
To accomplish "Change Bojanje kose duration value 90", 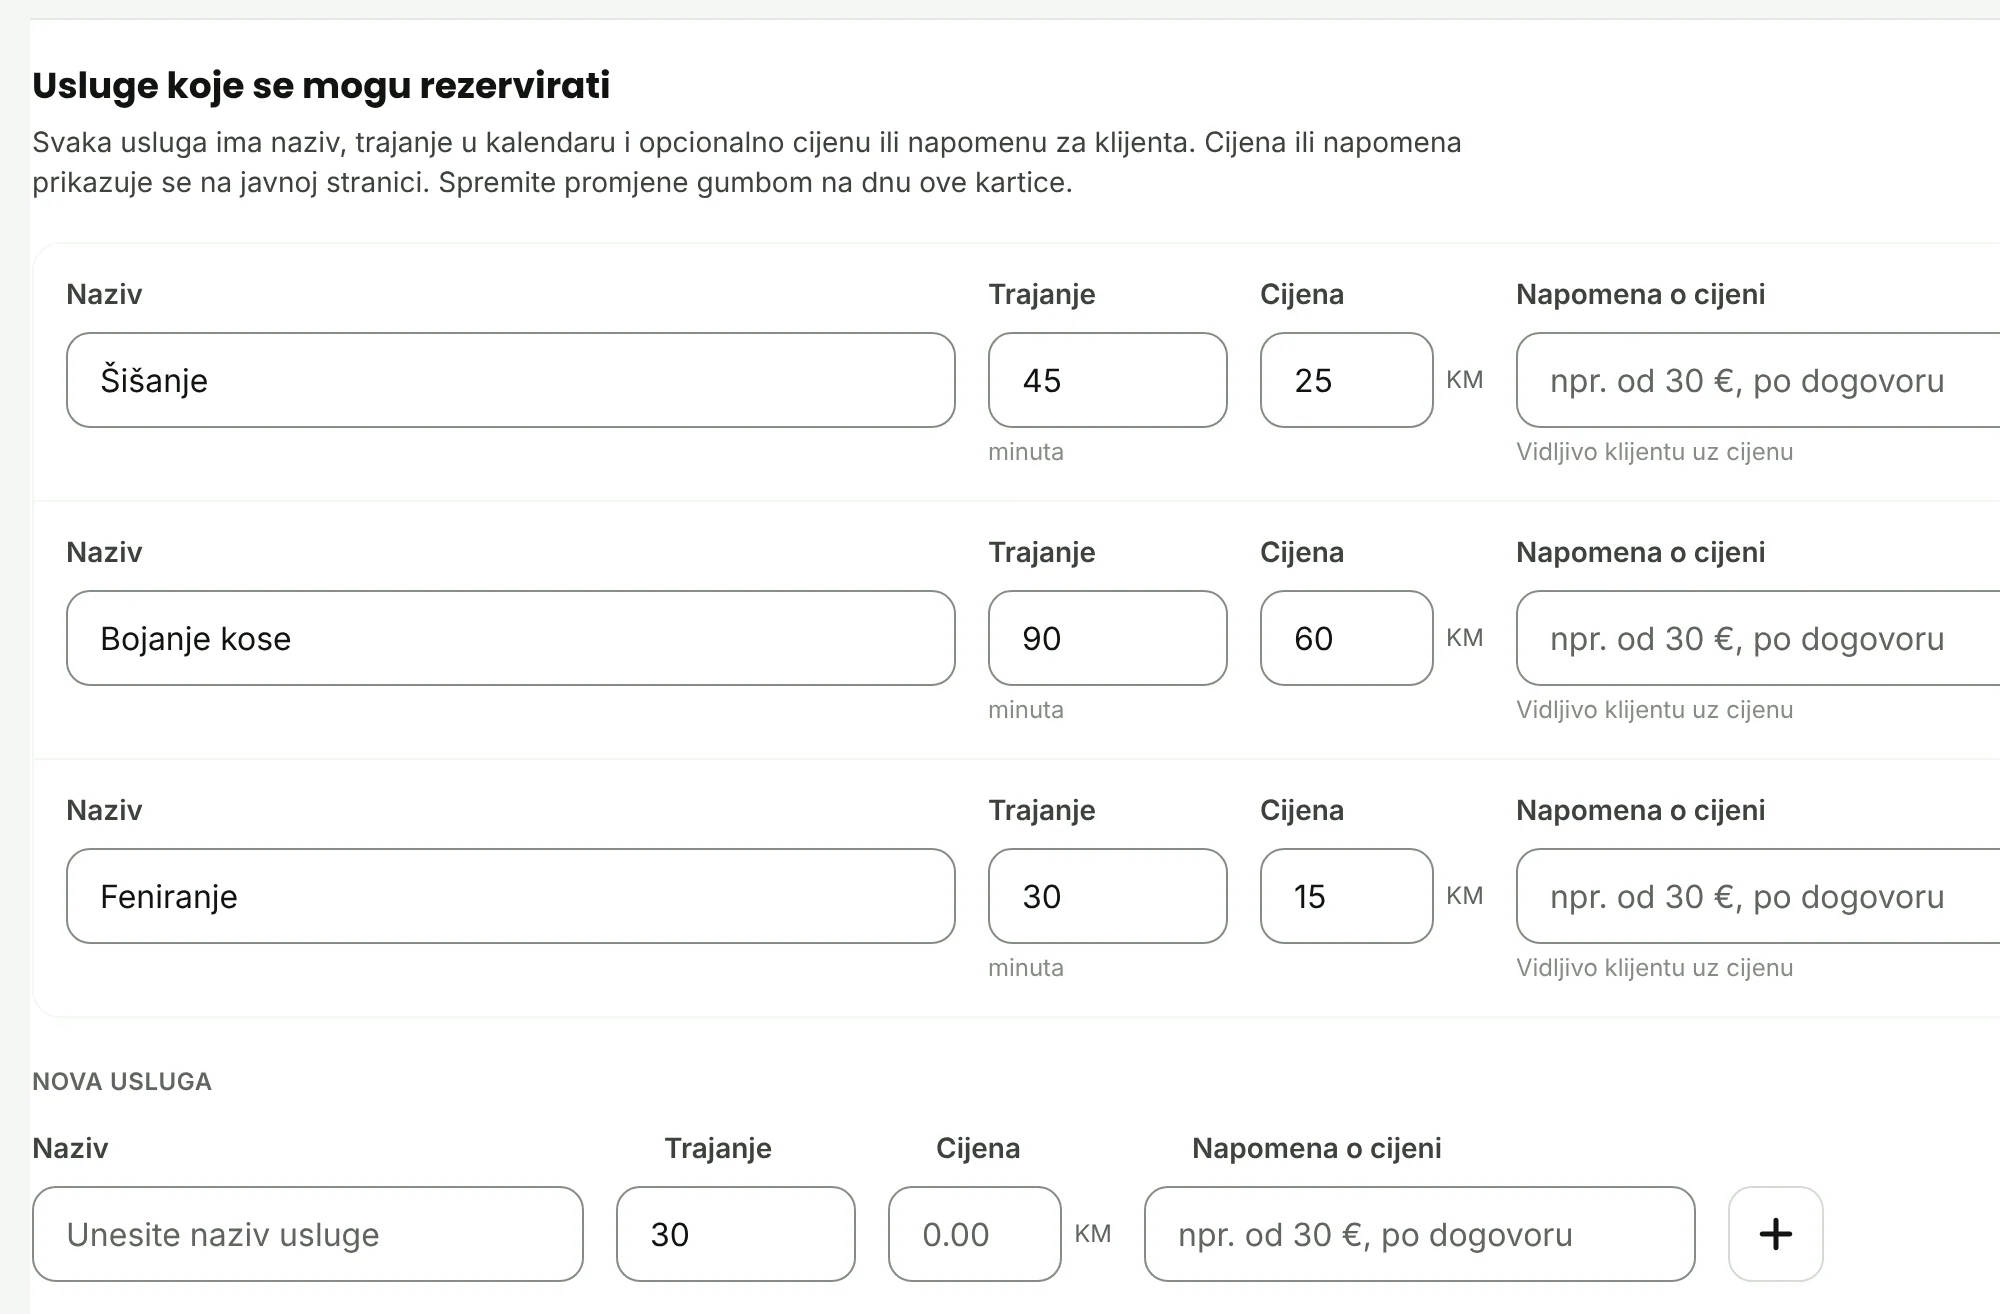I will pyautogui.click(x=1108, y=638).
